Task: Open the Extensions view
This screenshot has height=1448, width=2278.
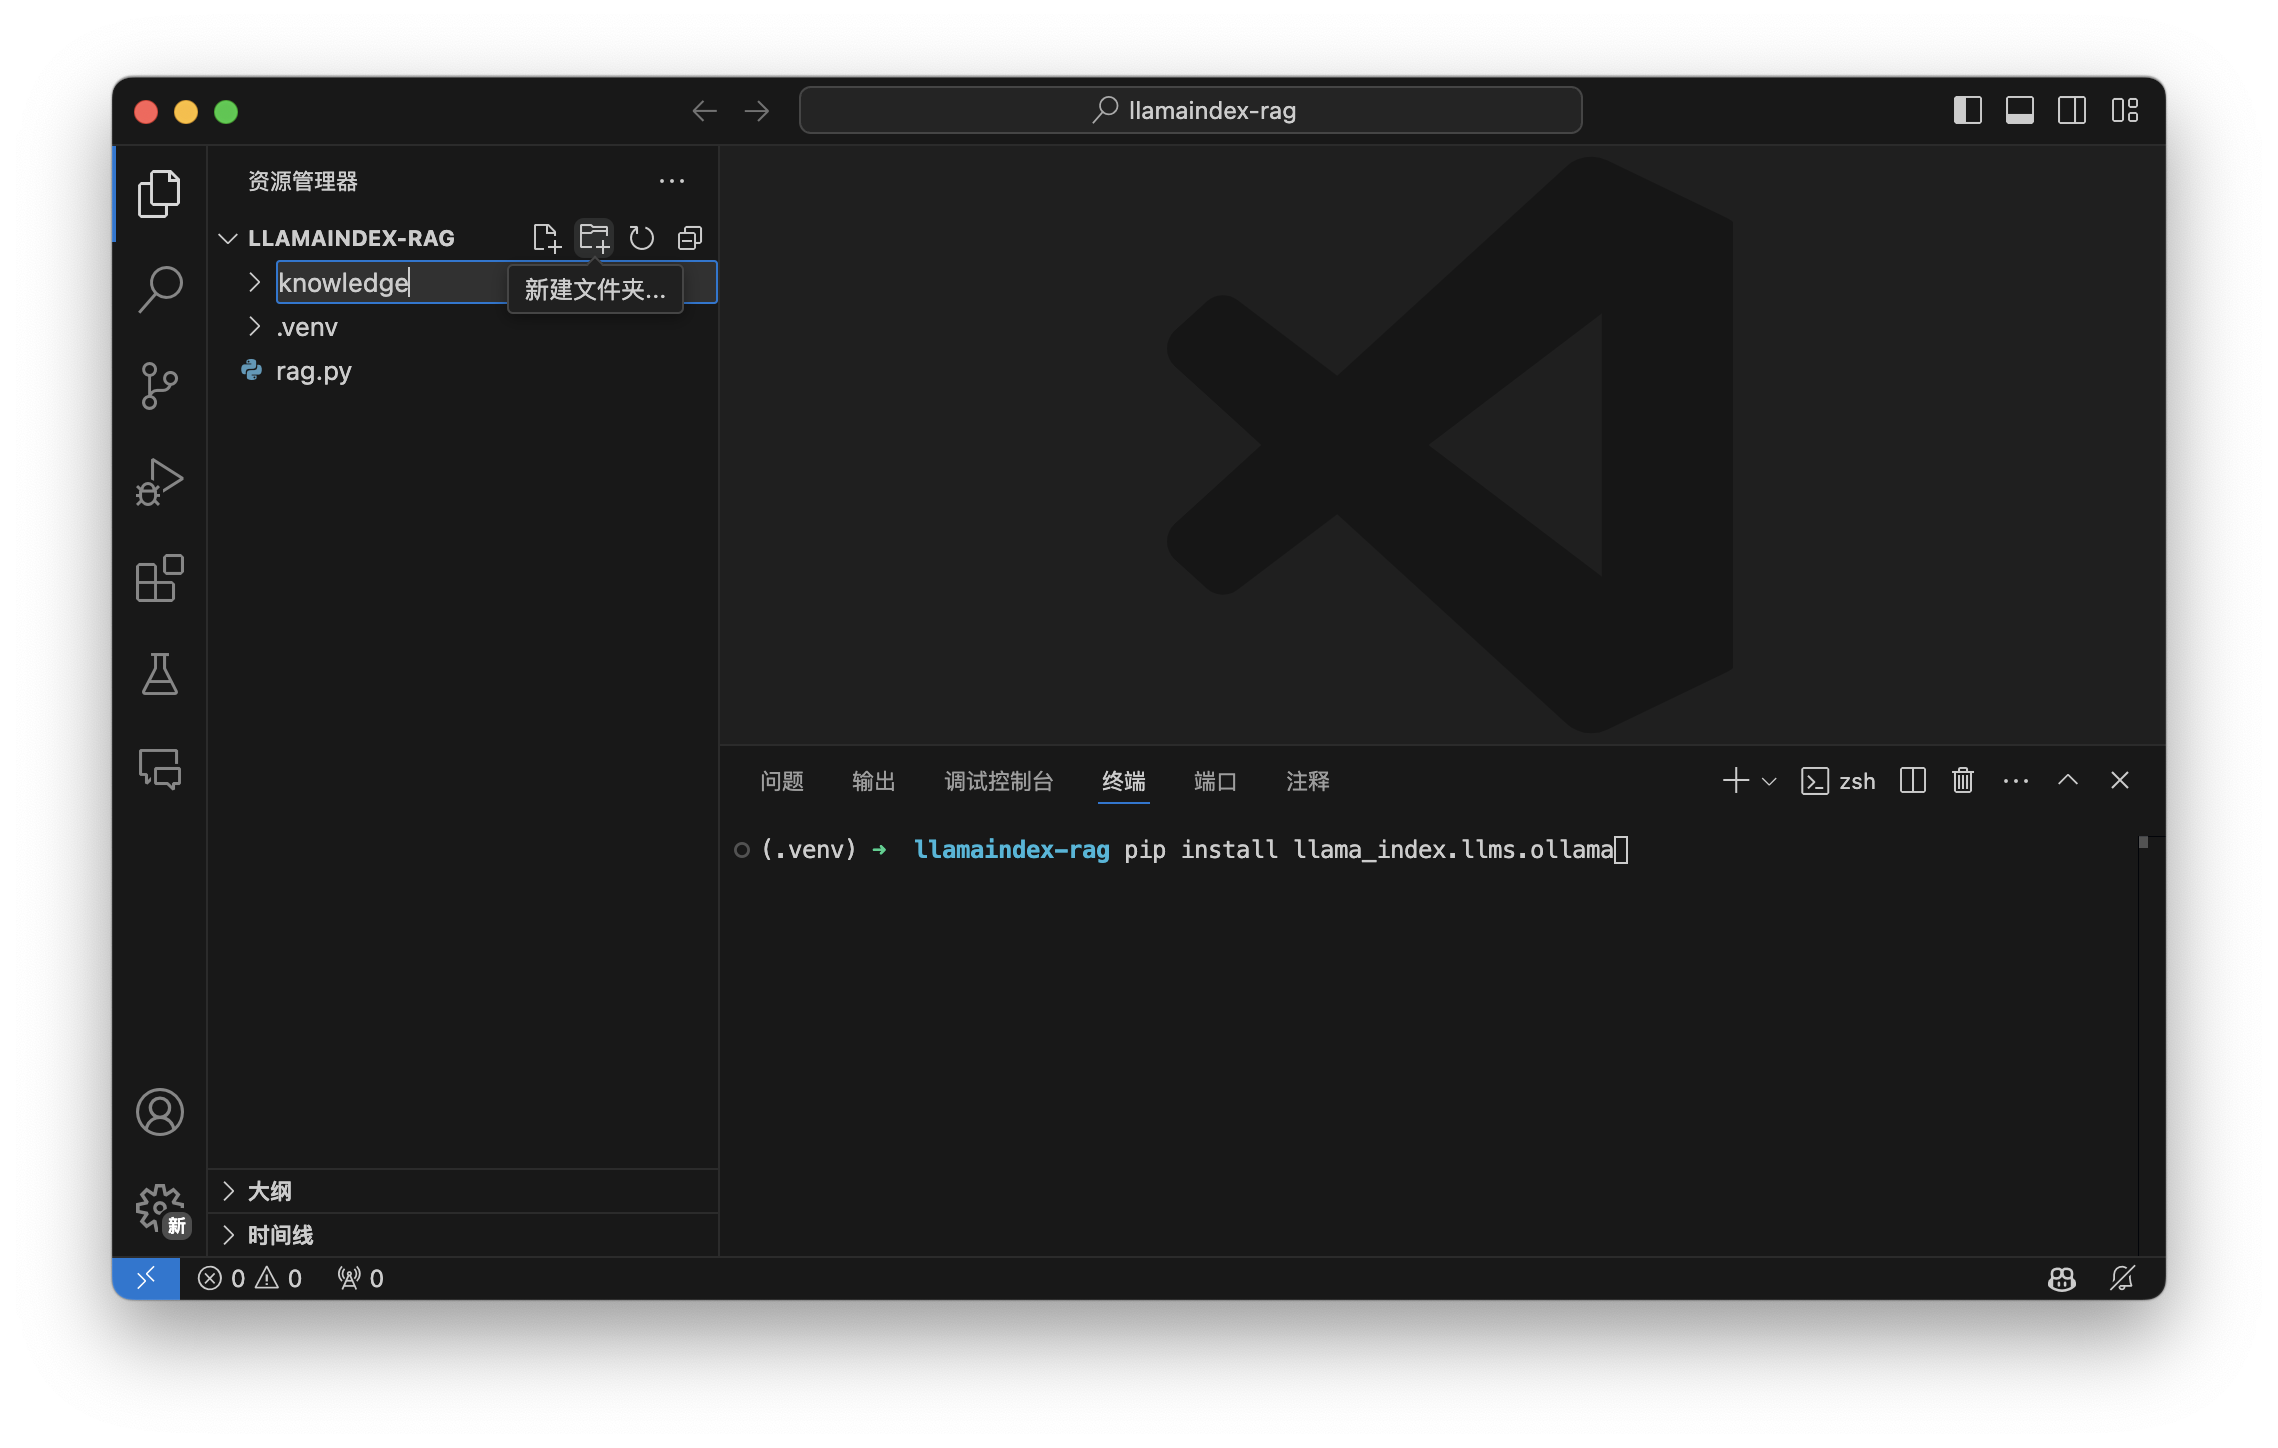Action: (160, 578)
